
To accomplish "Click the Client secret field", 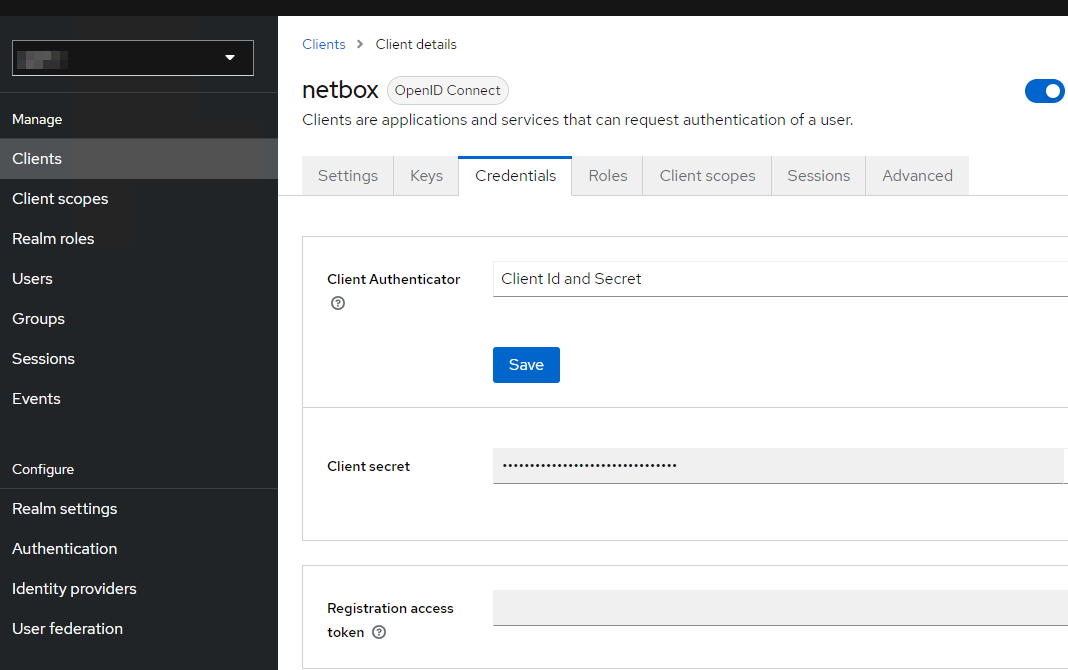I will tap(778, 466).
